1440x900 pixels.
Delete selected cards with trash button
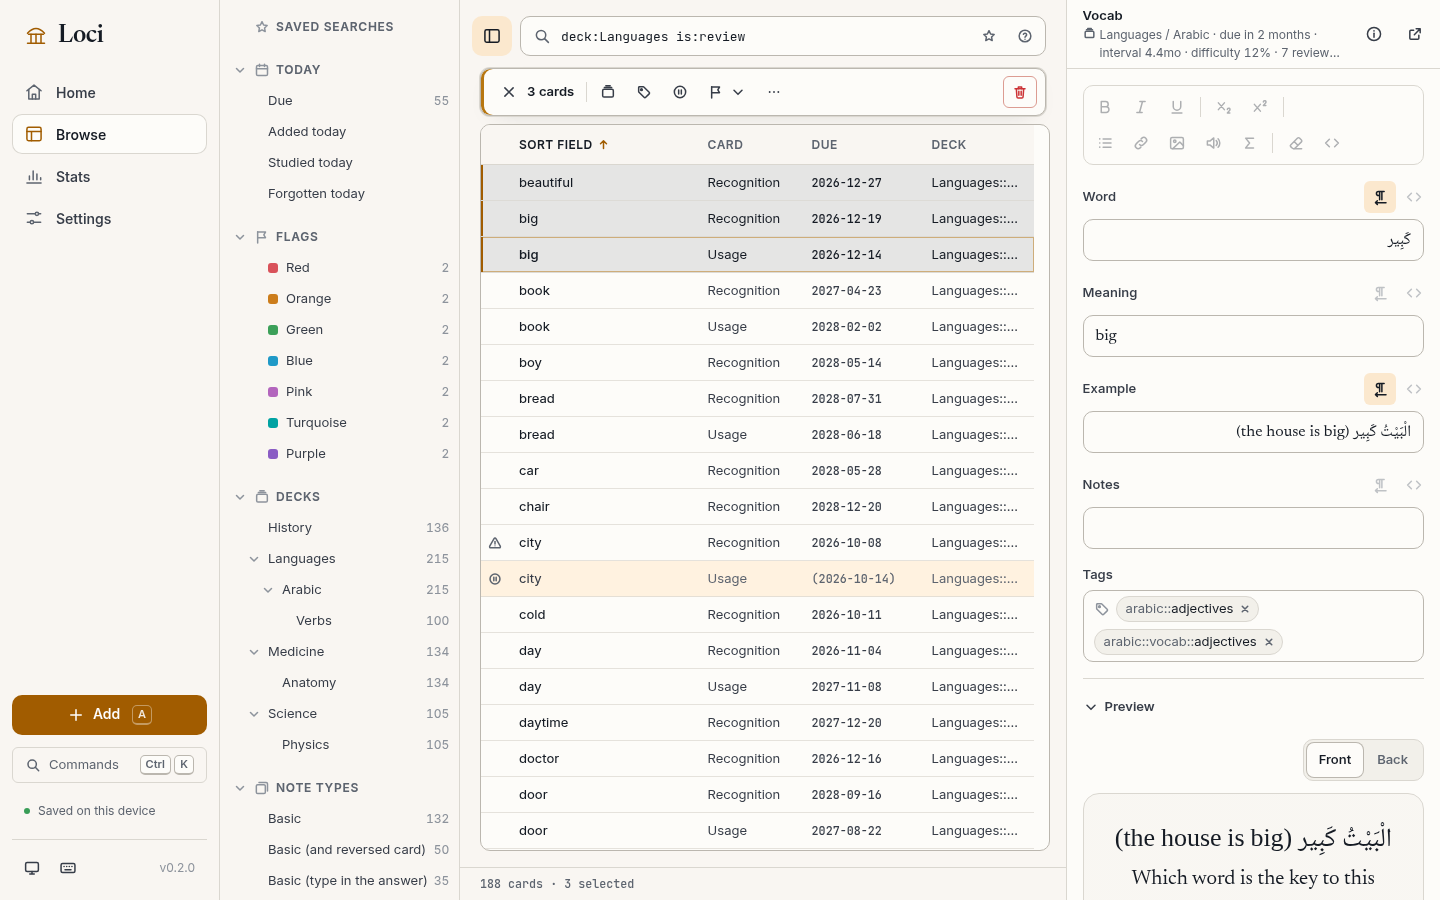(1020, 92)
